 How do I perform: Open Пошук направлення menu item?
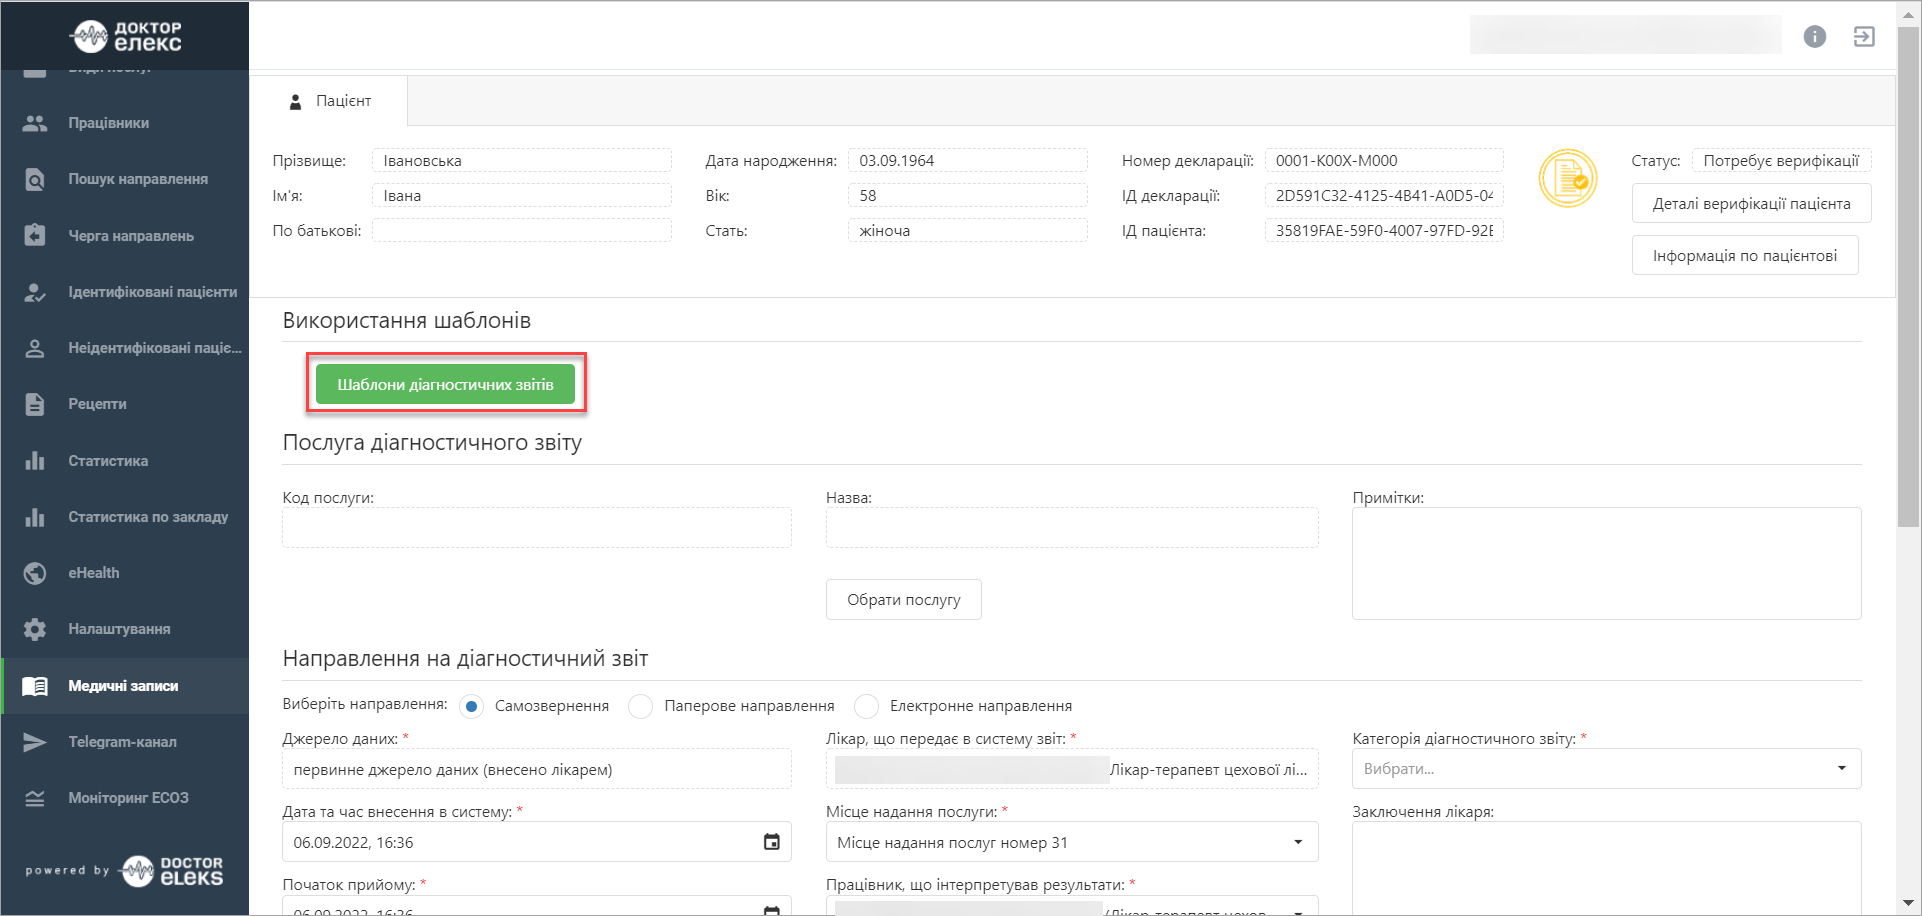pos(137,179)
